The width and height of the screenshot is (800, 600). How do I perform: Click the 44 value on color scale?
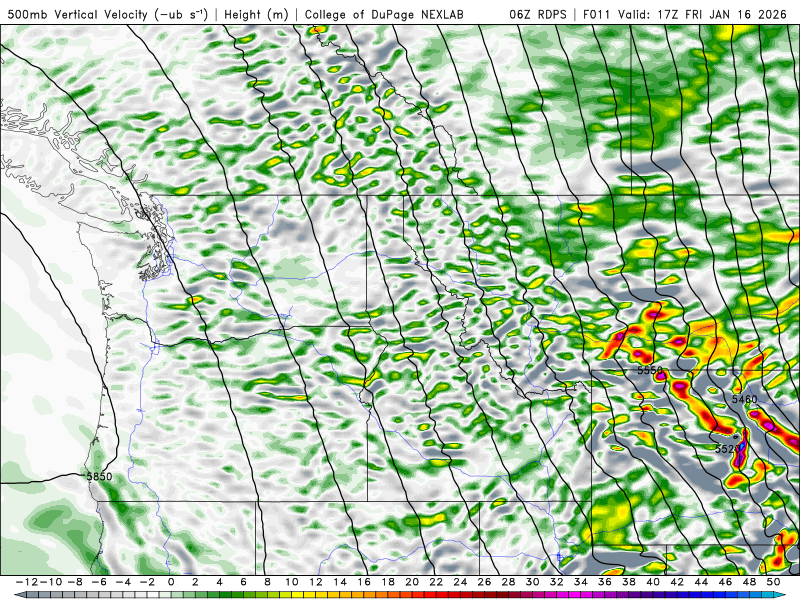[702, 582]
